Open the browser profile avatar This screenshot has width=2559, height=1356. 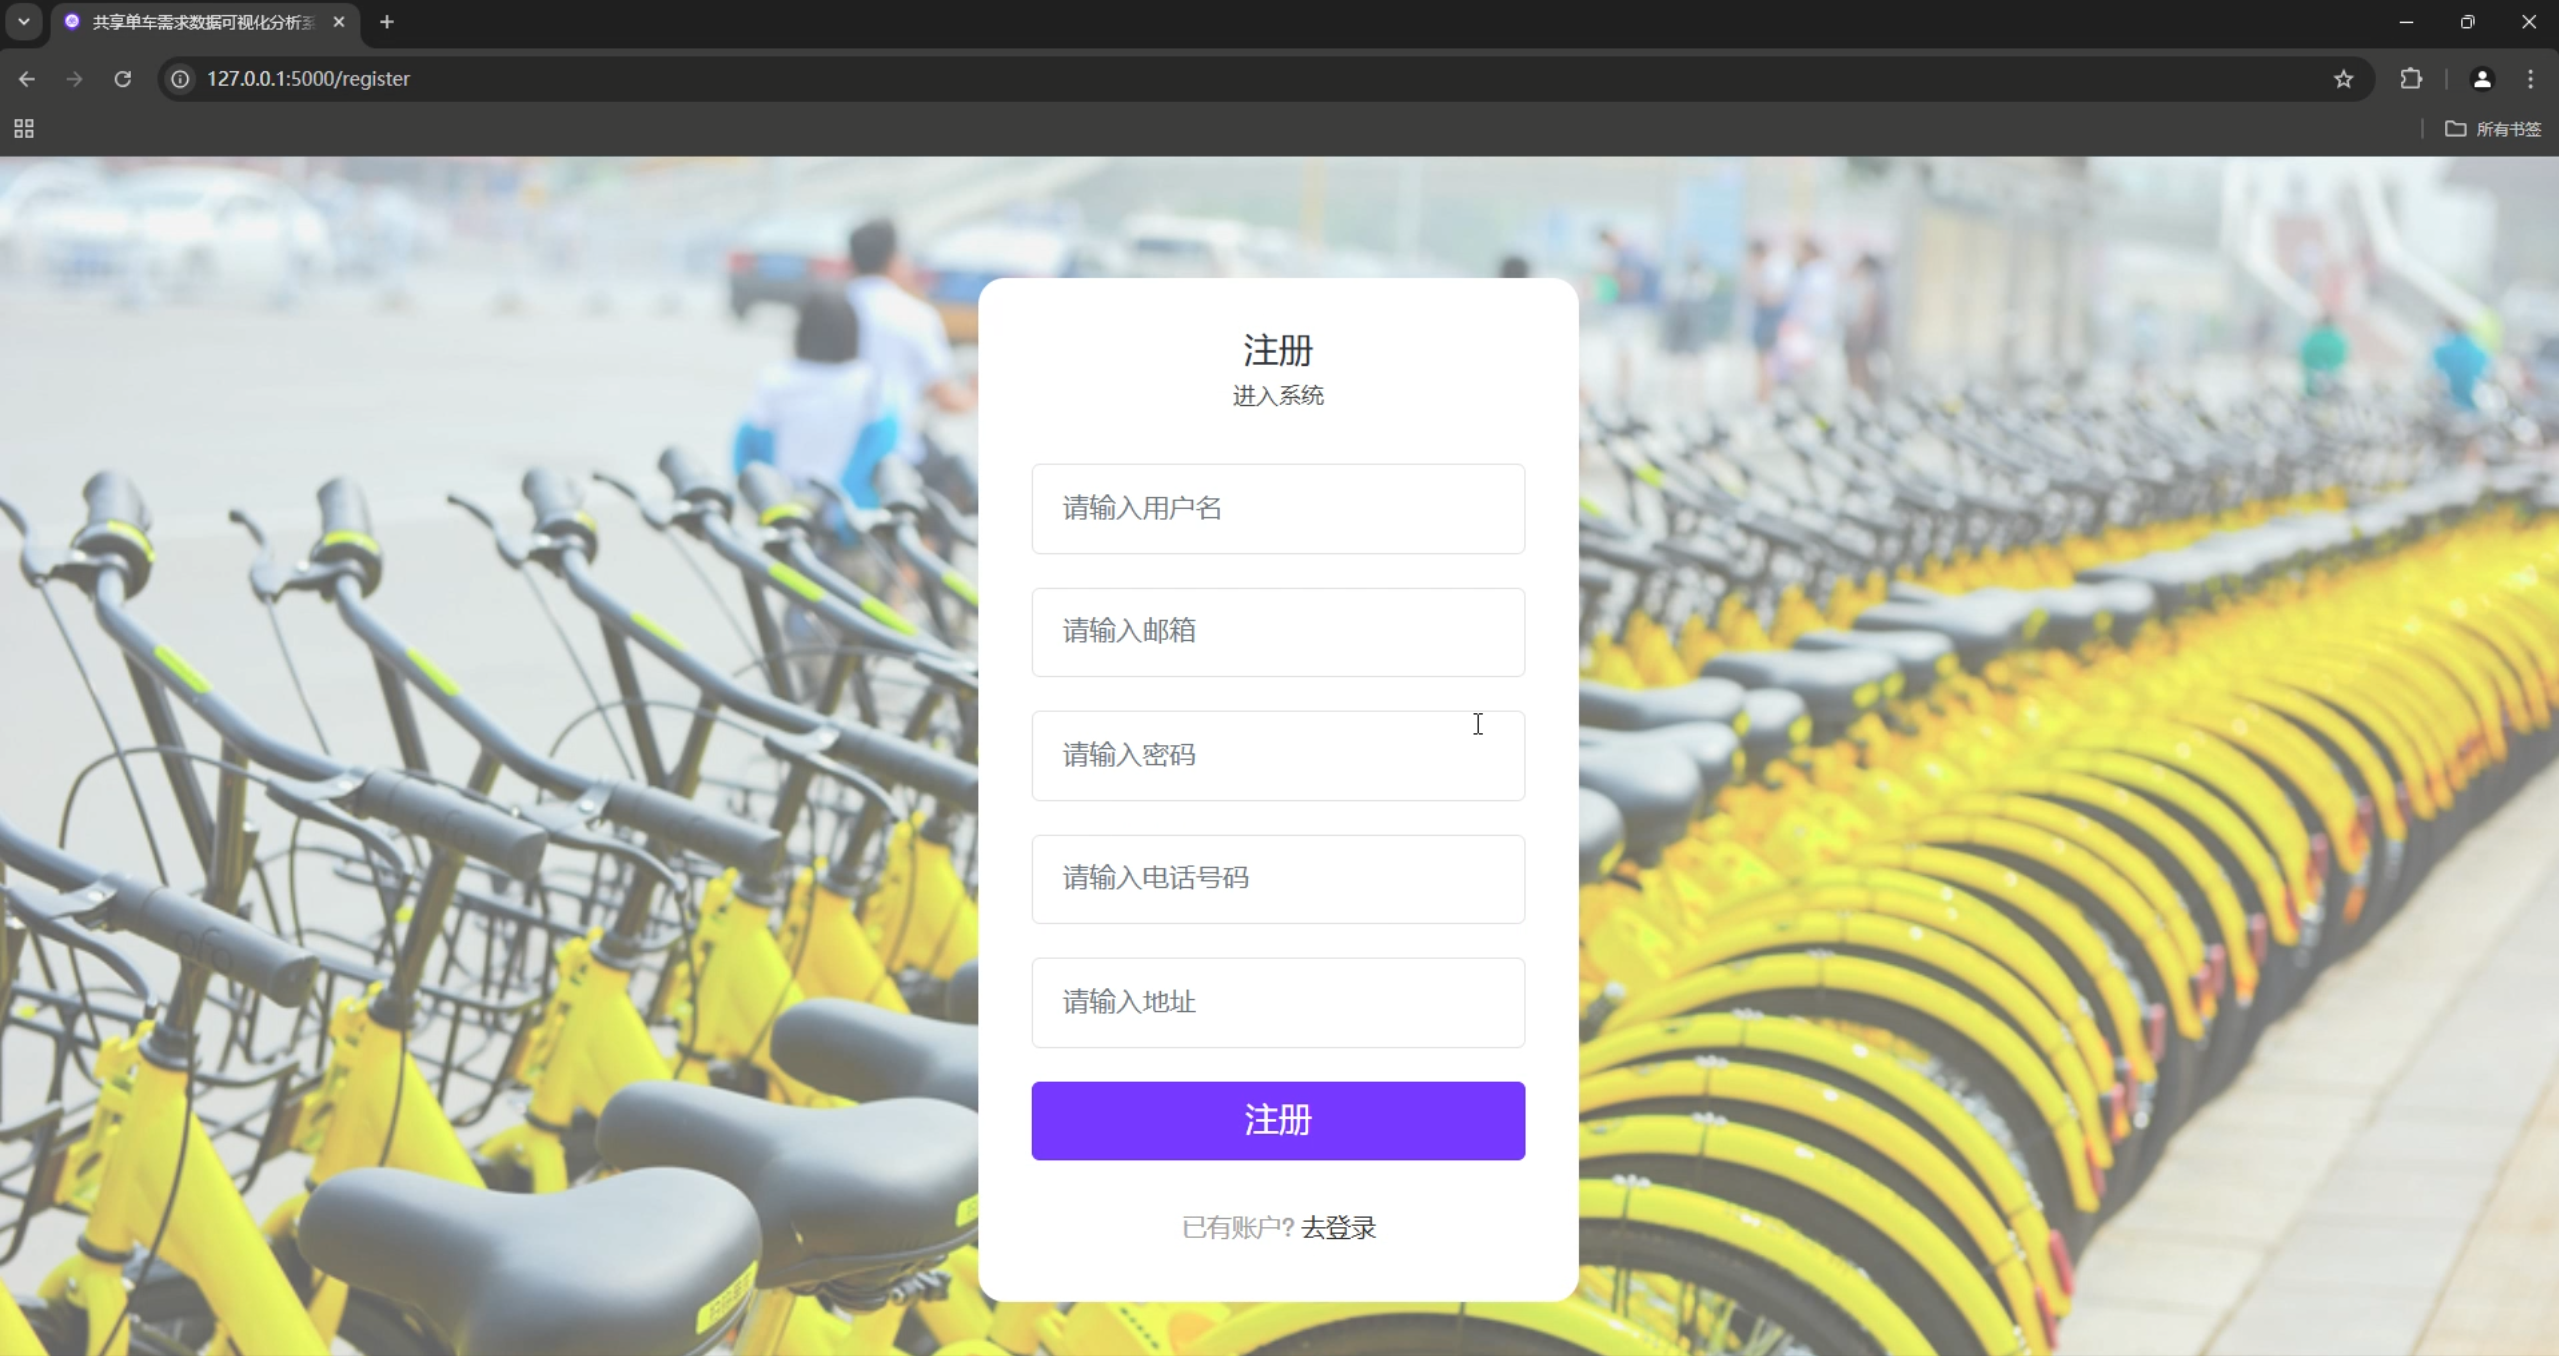[x=2481, y=79]
